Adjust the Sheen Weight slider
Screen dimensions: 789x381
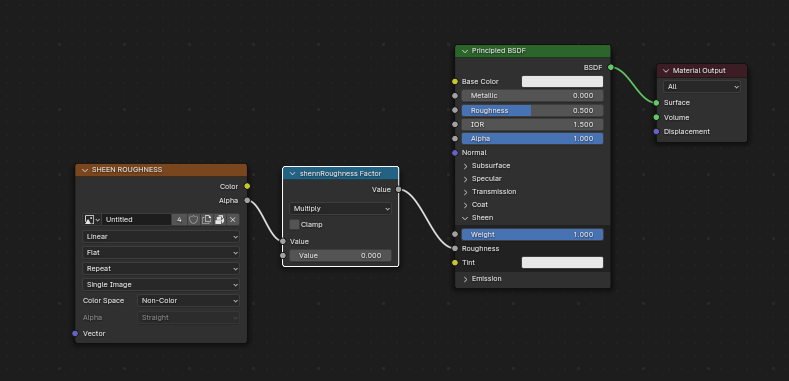click(x=532, y=235)
